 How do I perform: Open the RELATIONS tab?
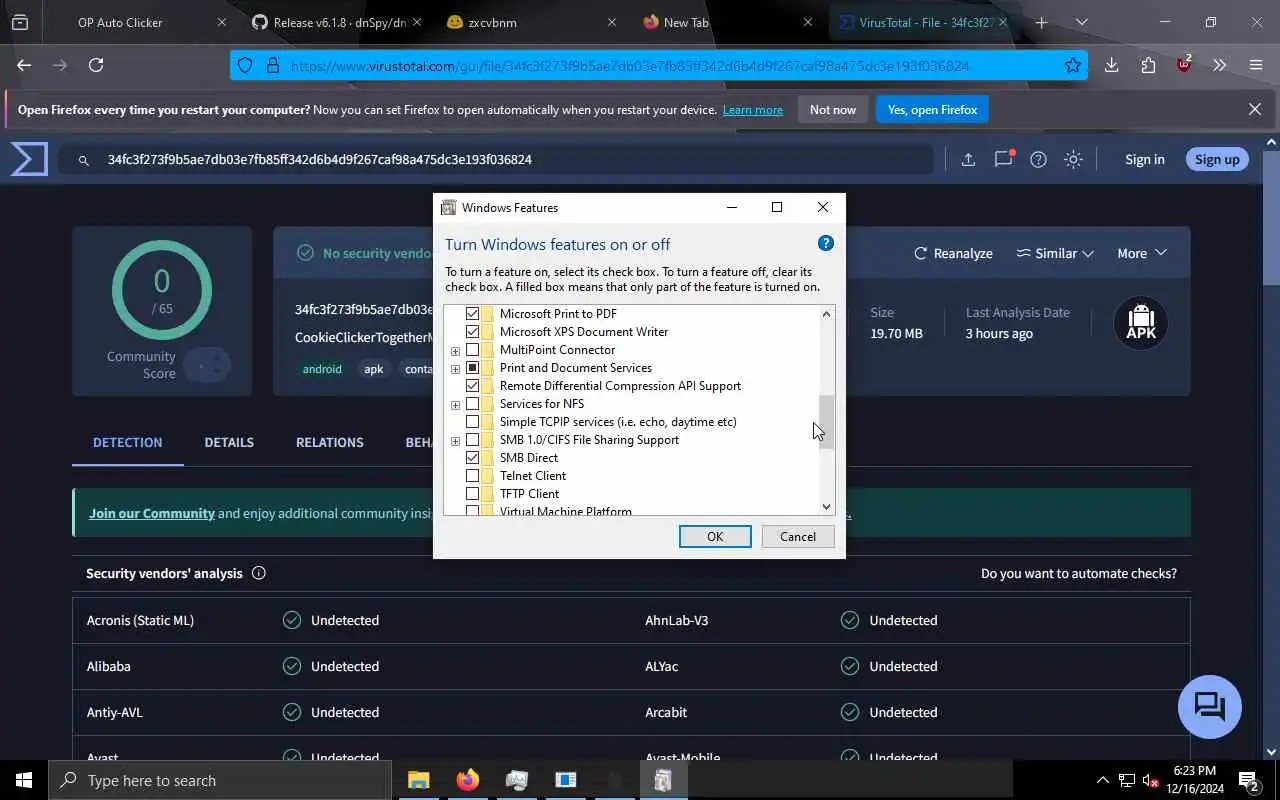(329, 442)
